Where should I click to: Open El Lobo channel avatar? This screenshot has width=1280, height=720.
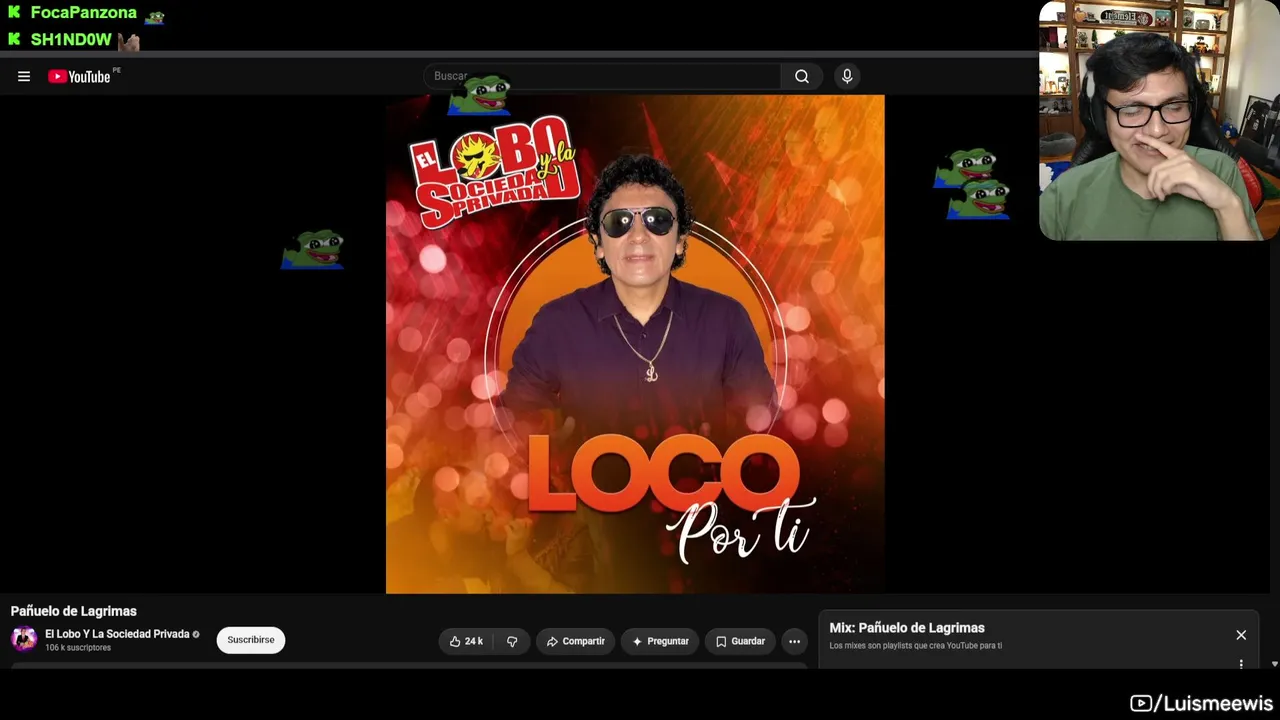point(24,639)
